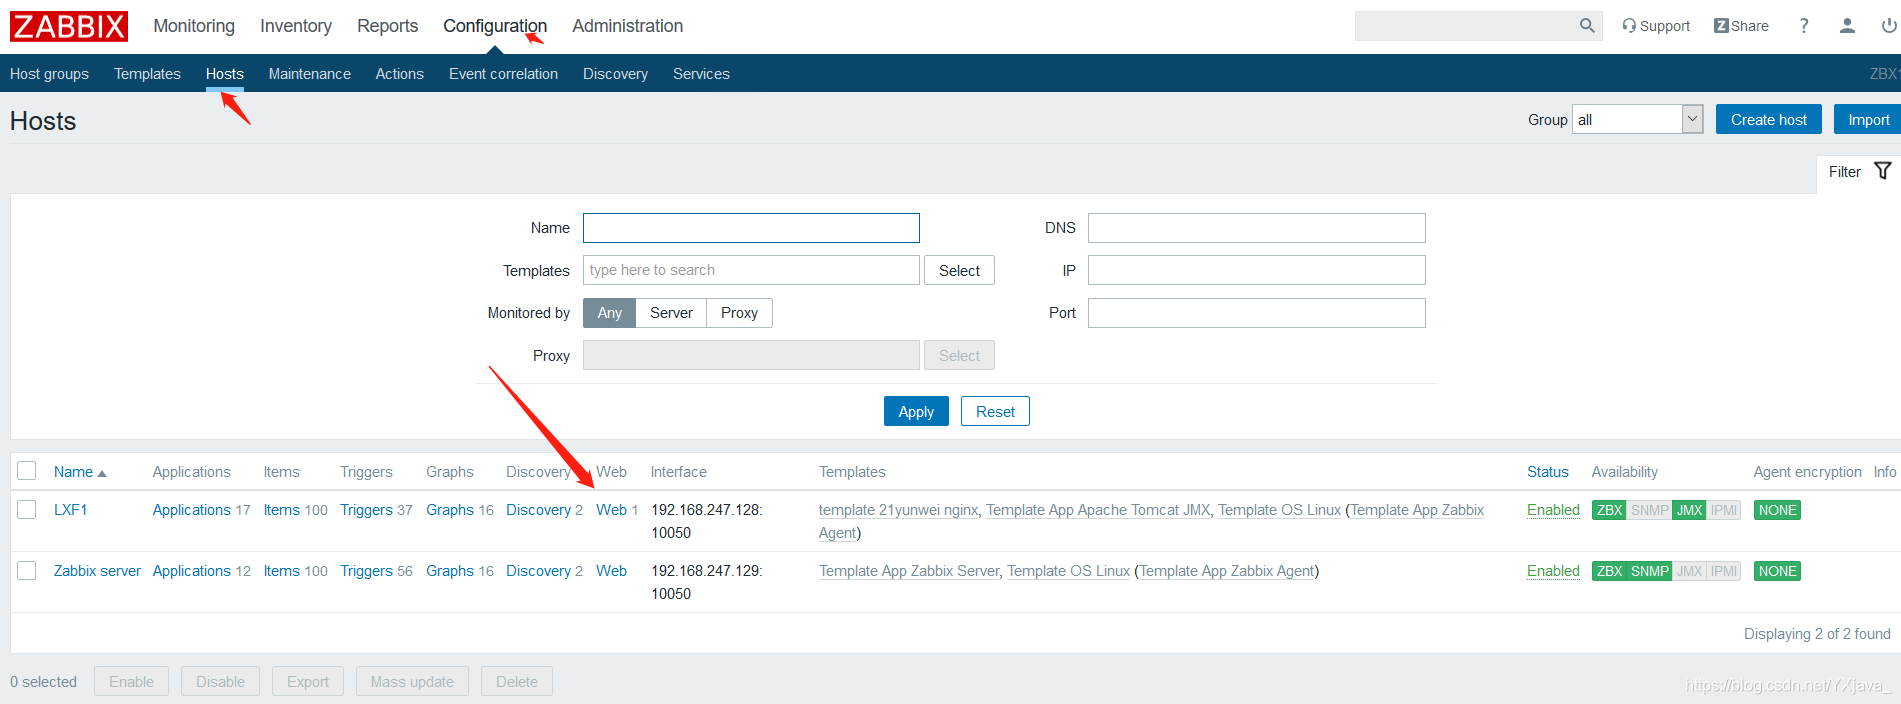Open Web link for LXF1
Image resolution: width=1901 pixels, height=704 pixels.
click(x=611, y=510)
